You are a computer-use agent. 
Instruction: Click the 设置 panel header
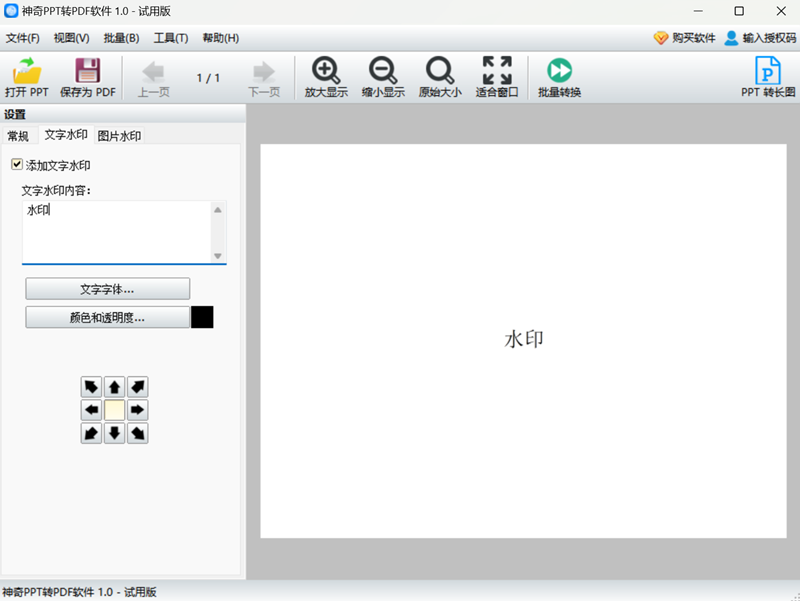coord(122,114)
